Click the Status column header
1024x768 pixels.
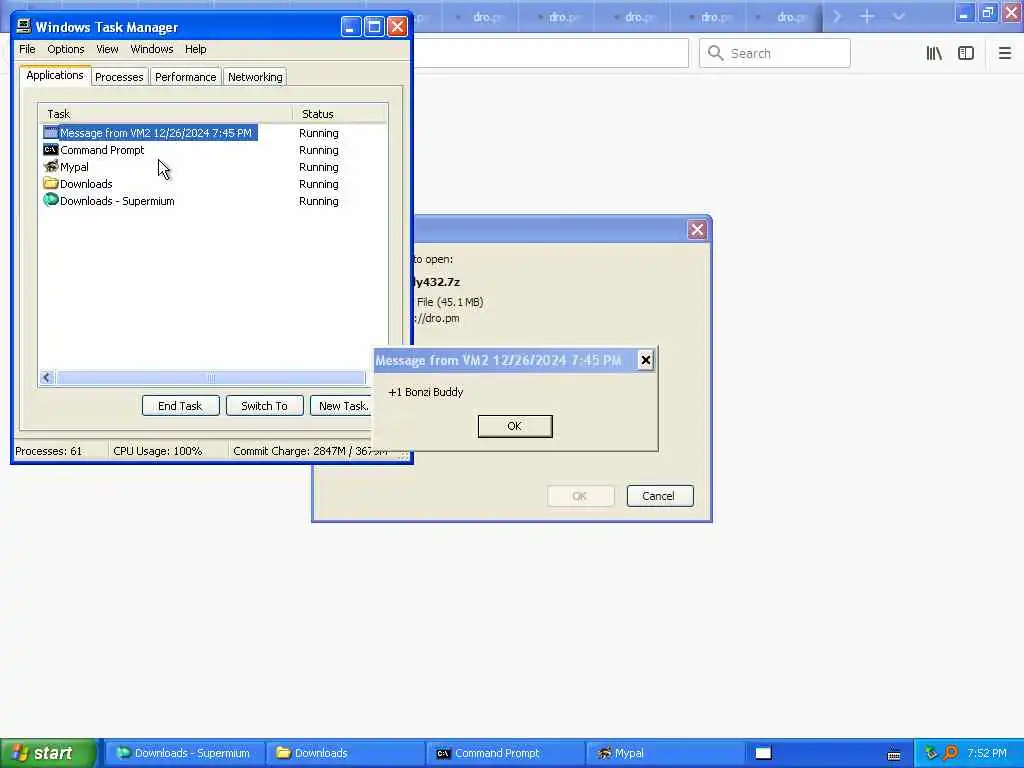pos(340,114)
